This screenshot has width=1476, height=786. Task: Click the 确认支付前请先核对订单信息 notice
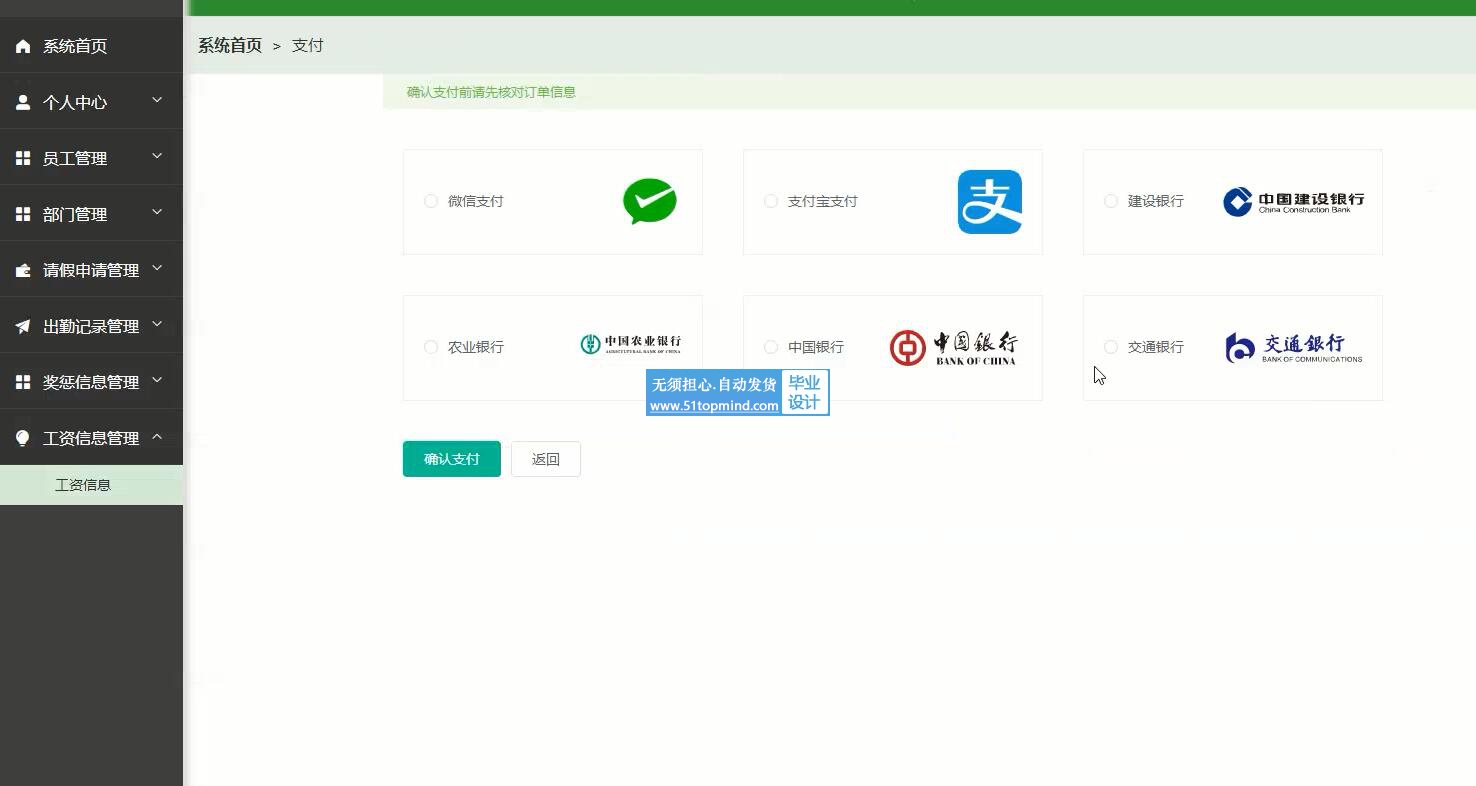coord(491,92)
